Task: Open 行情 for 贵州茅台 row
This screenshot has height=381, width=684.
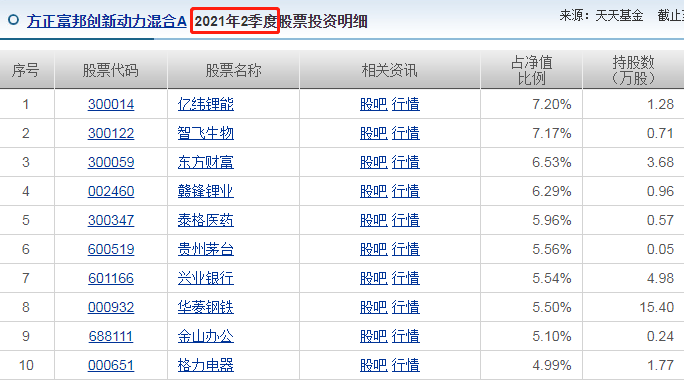Action: 406,249
